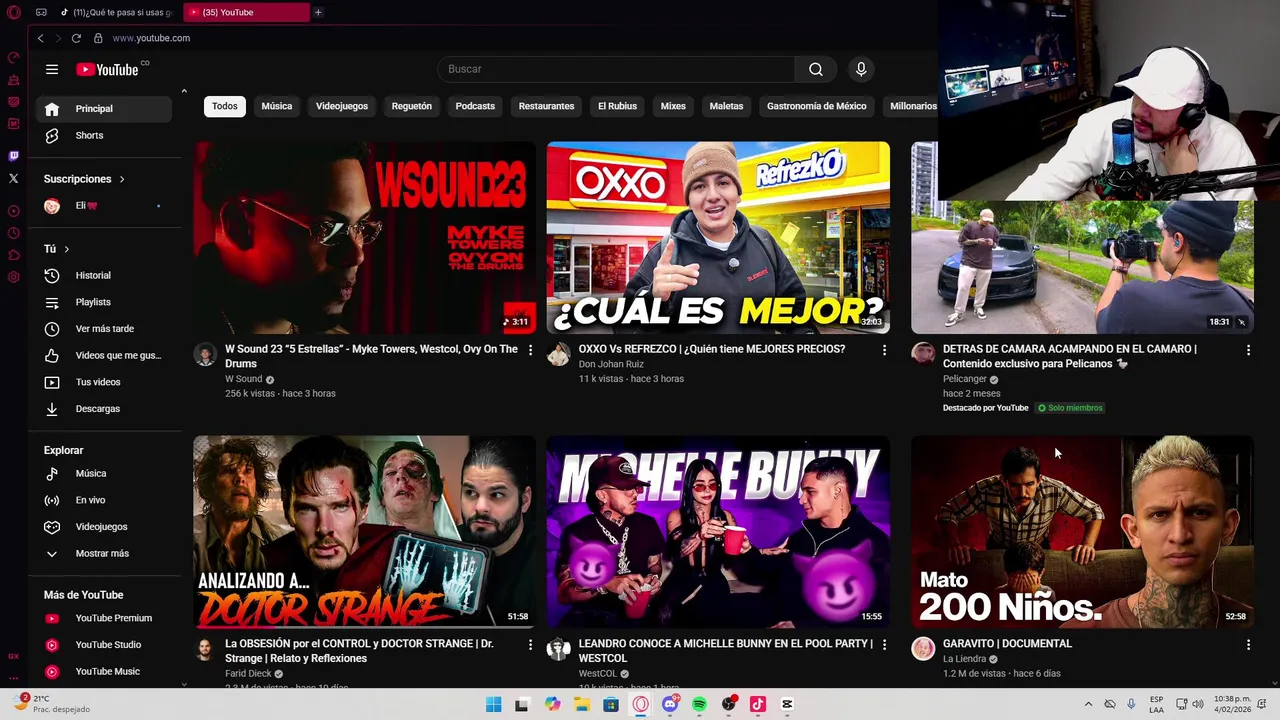Open GX Control in the Opera sidebar

13,57
